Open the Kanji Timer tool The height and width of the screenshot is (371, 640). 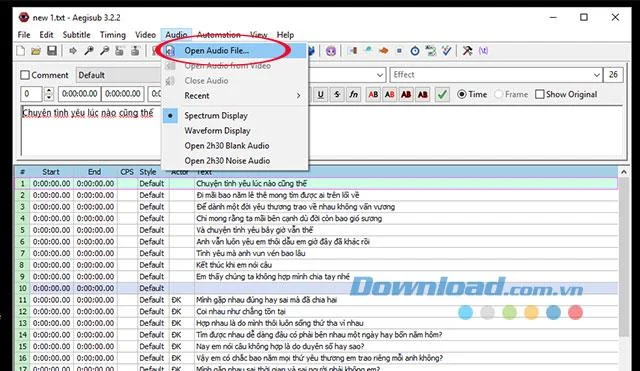click(431, 51)
